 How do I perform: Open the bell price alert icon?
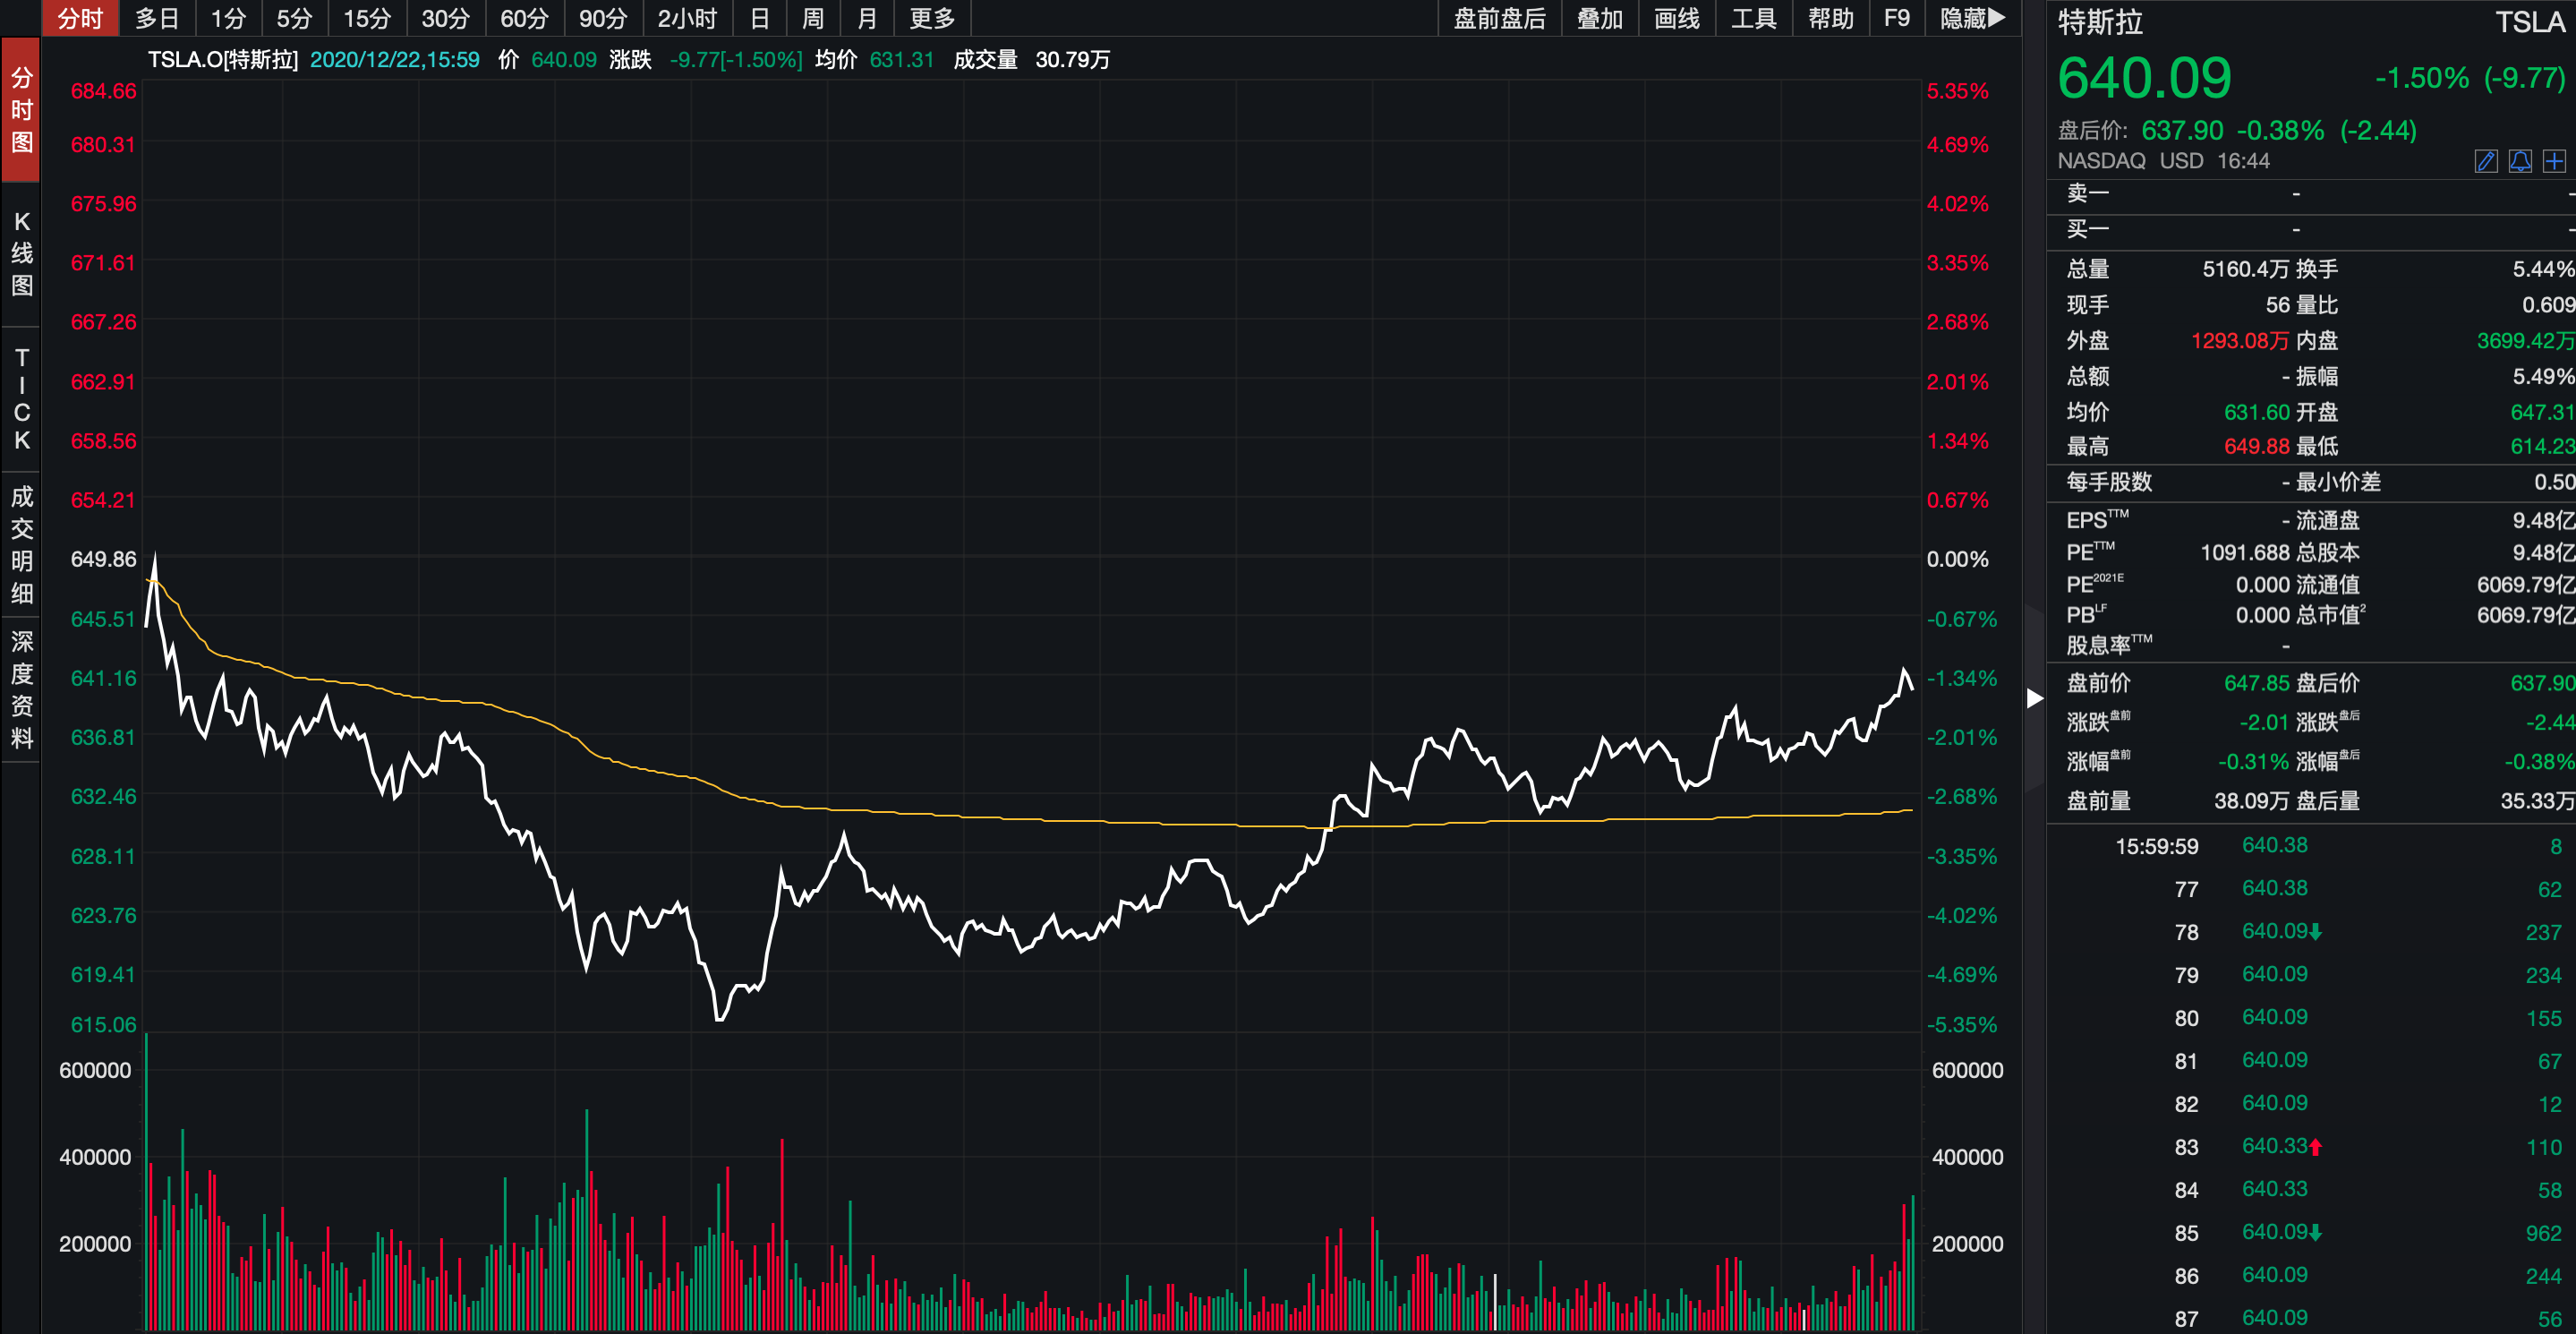click(x=2520, y=161)
